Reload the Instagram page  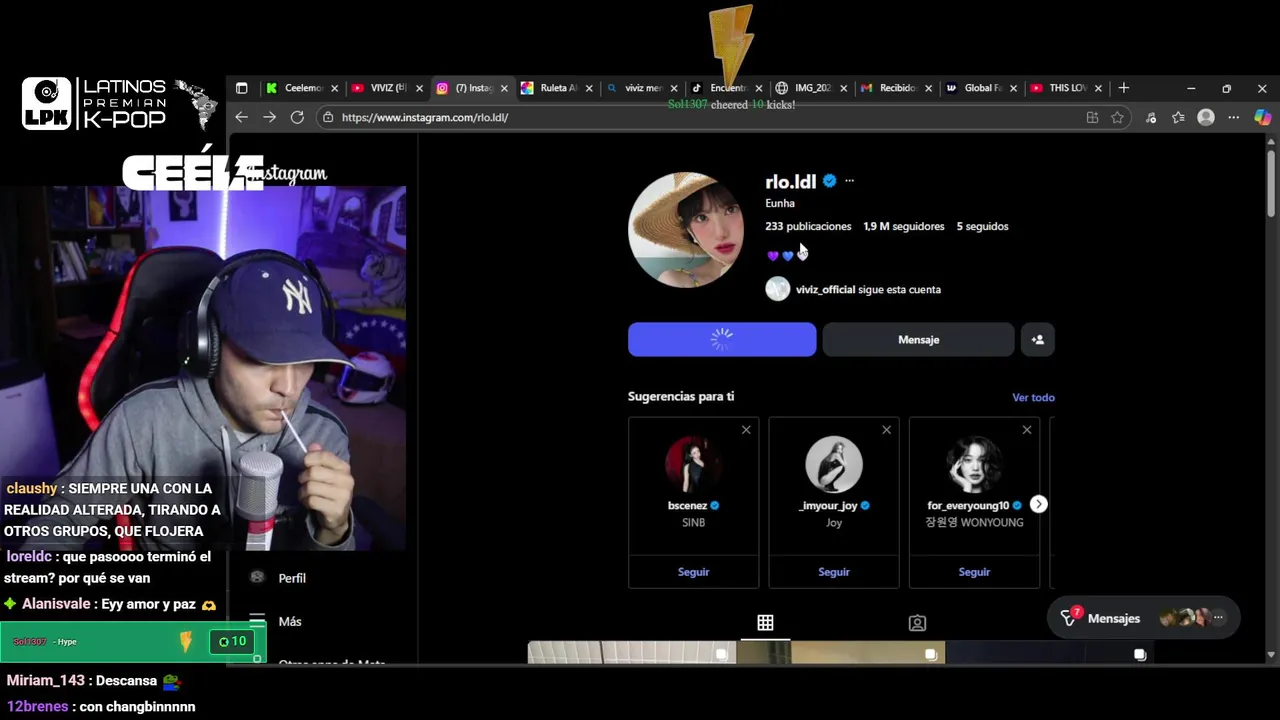(297, 117)
